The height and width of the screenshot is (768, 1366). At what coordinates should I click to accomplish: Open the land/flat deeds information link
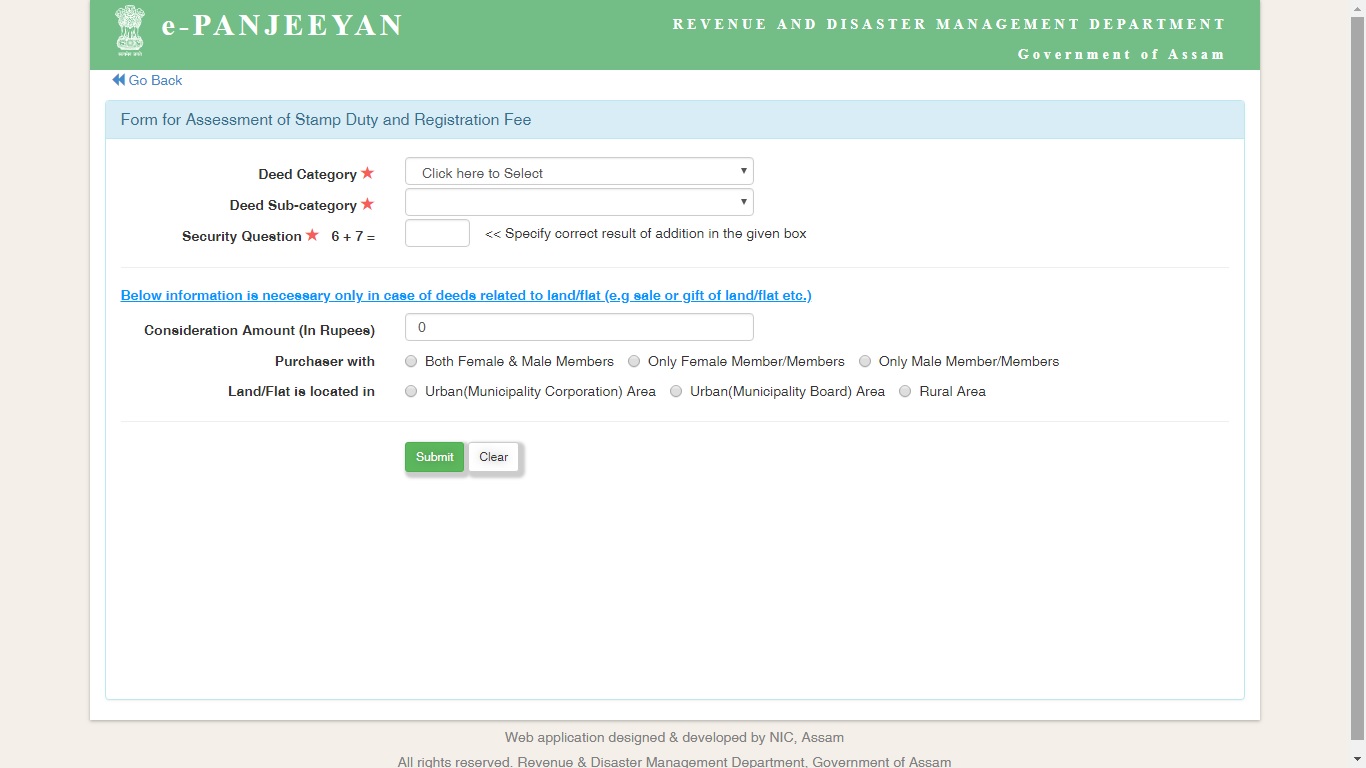tap(466, 296)
